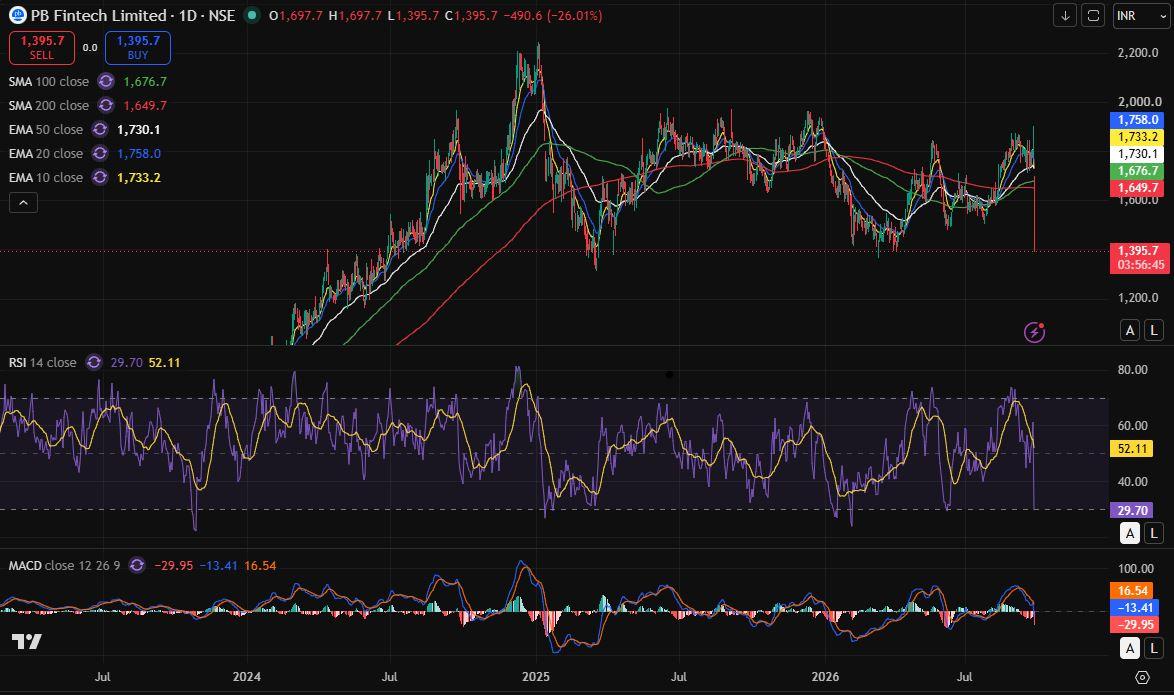Click the -29.95 MACD axis label
The image size is (1174, 695).
[1134, 624]
